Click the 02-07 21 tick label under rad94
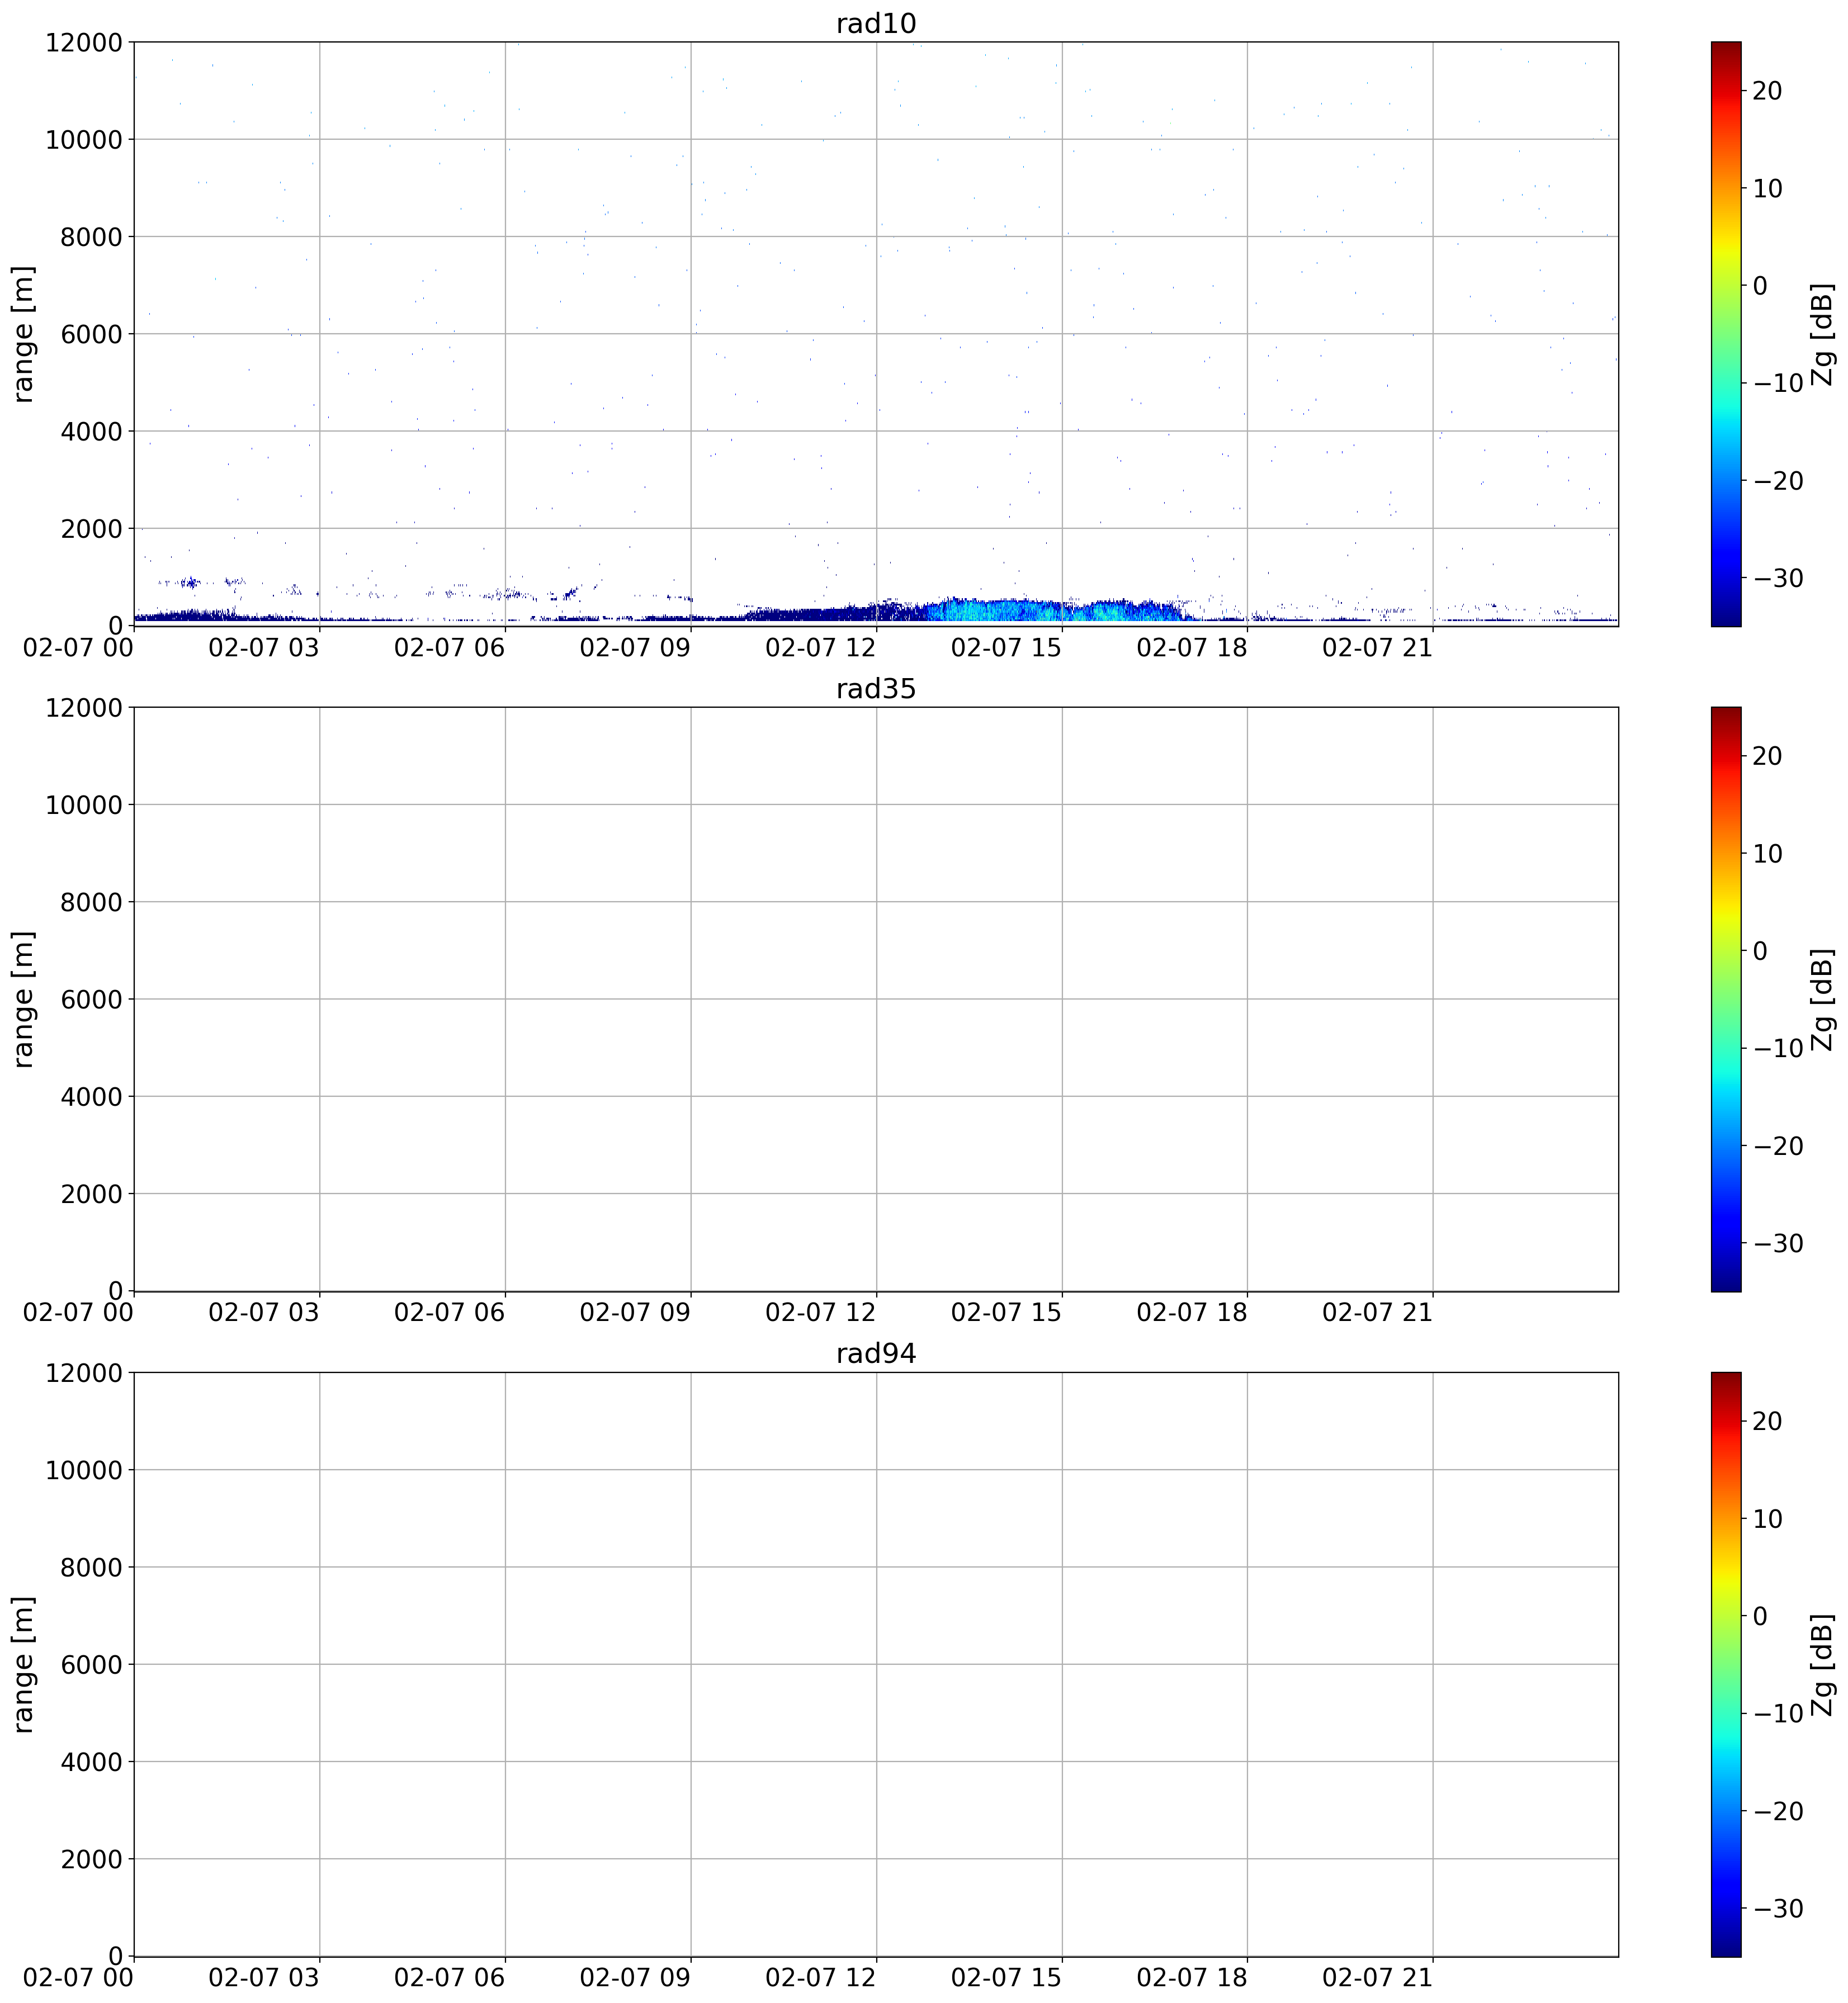The image size is (1848, 2003). [1378, 1978]
